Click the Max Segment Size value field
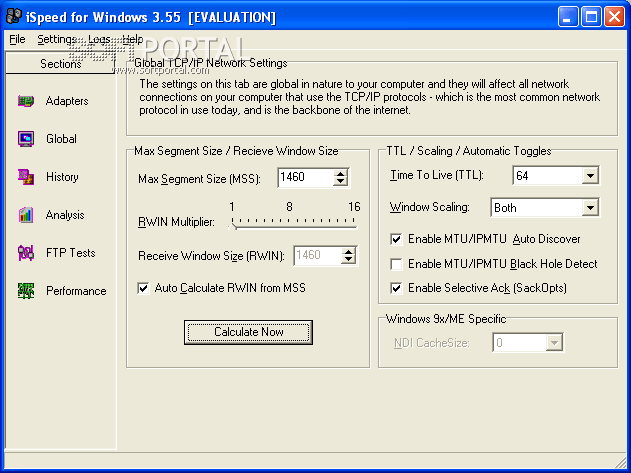 click(305, 177)
